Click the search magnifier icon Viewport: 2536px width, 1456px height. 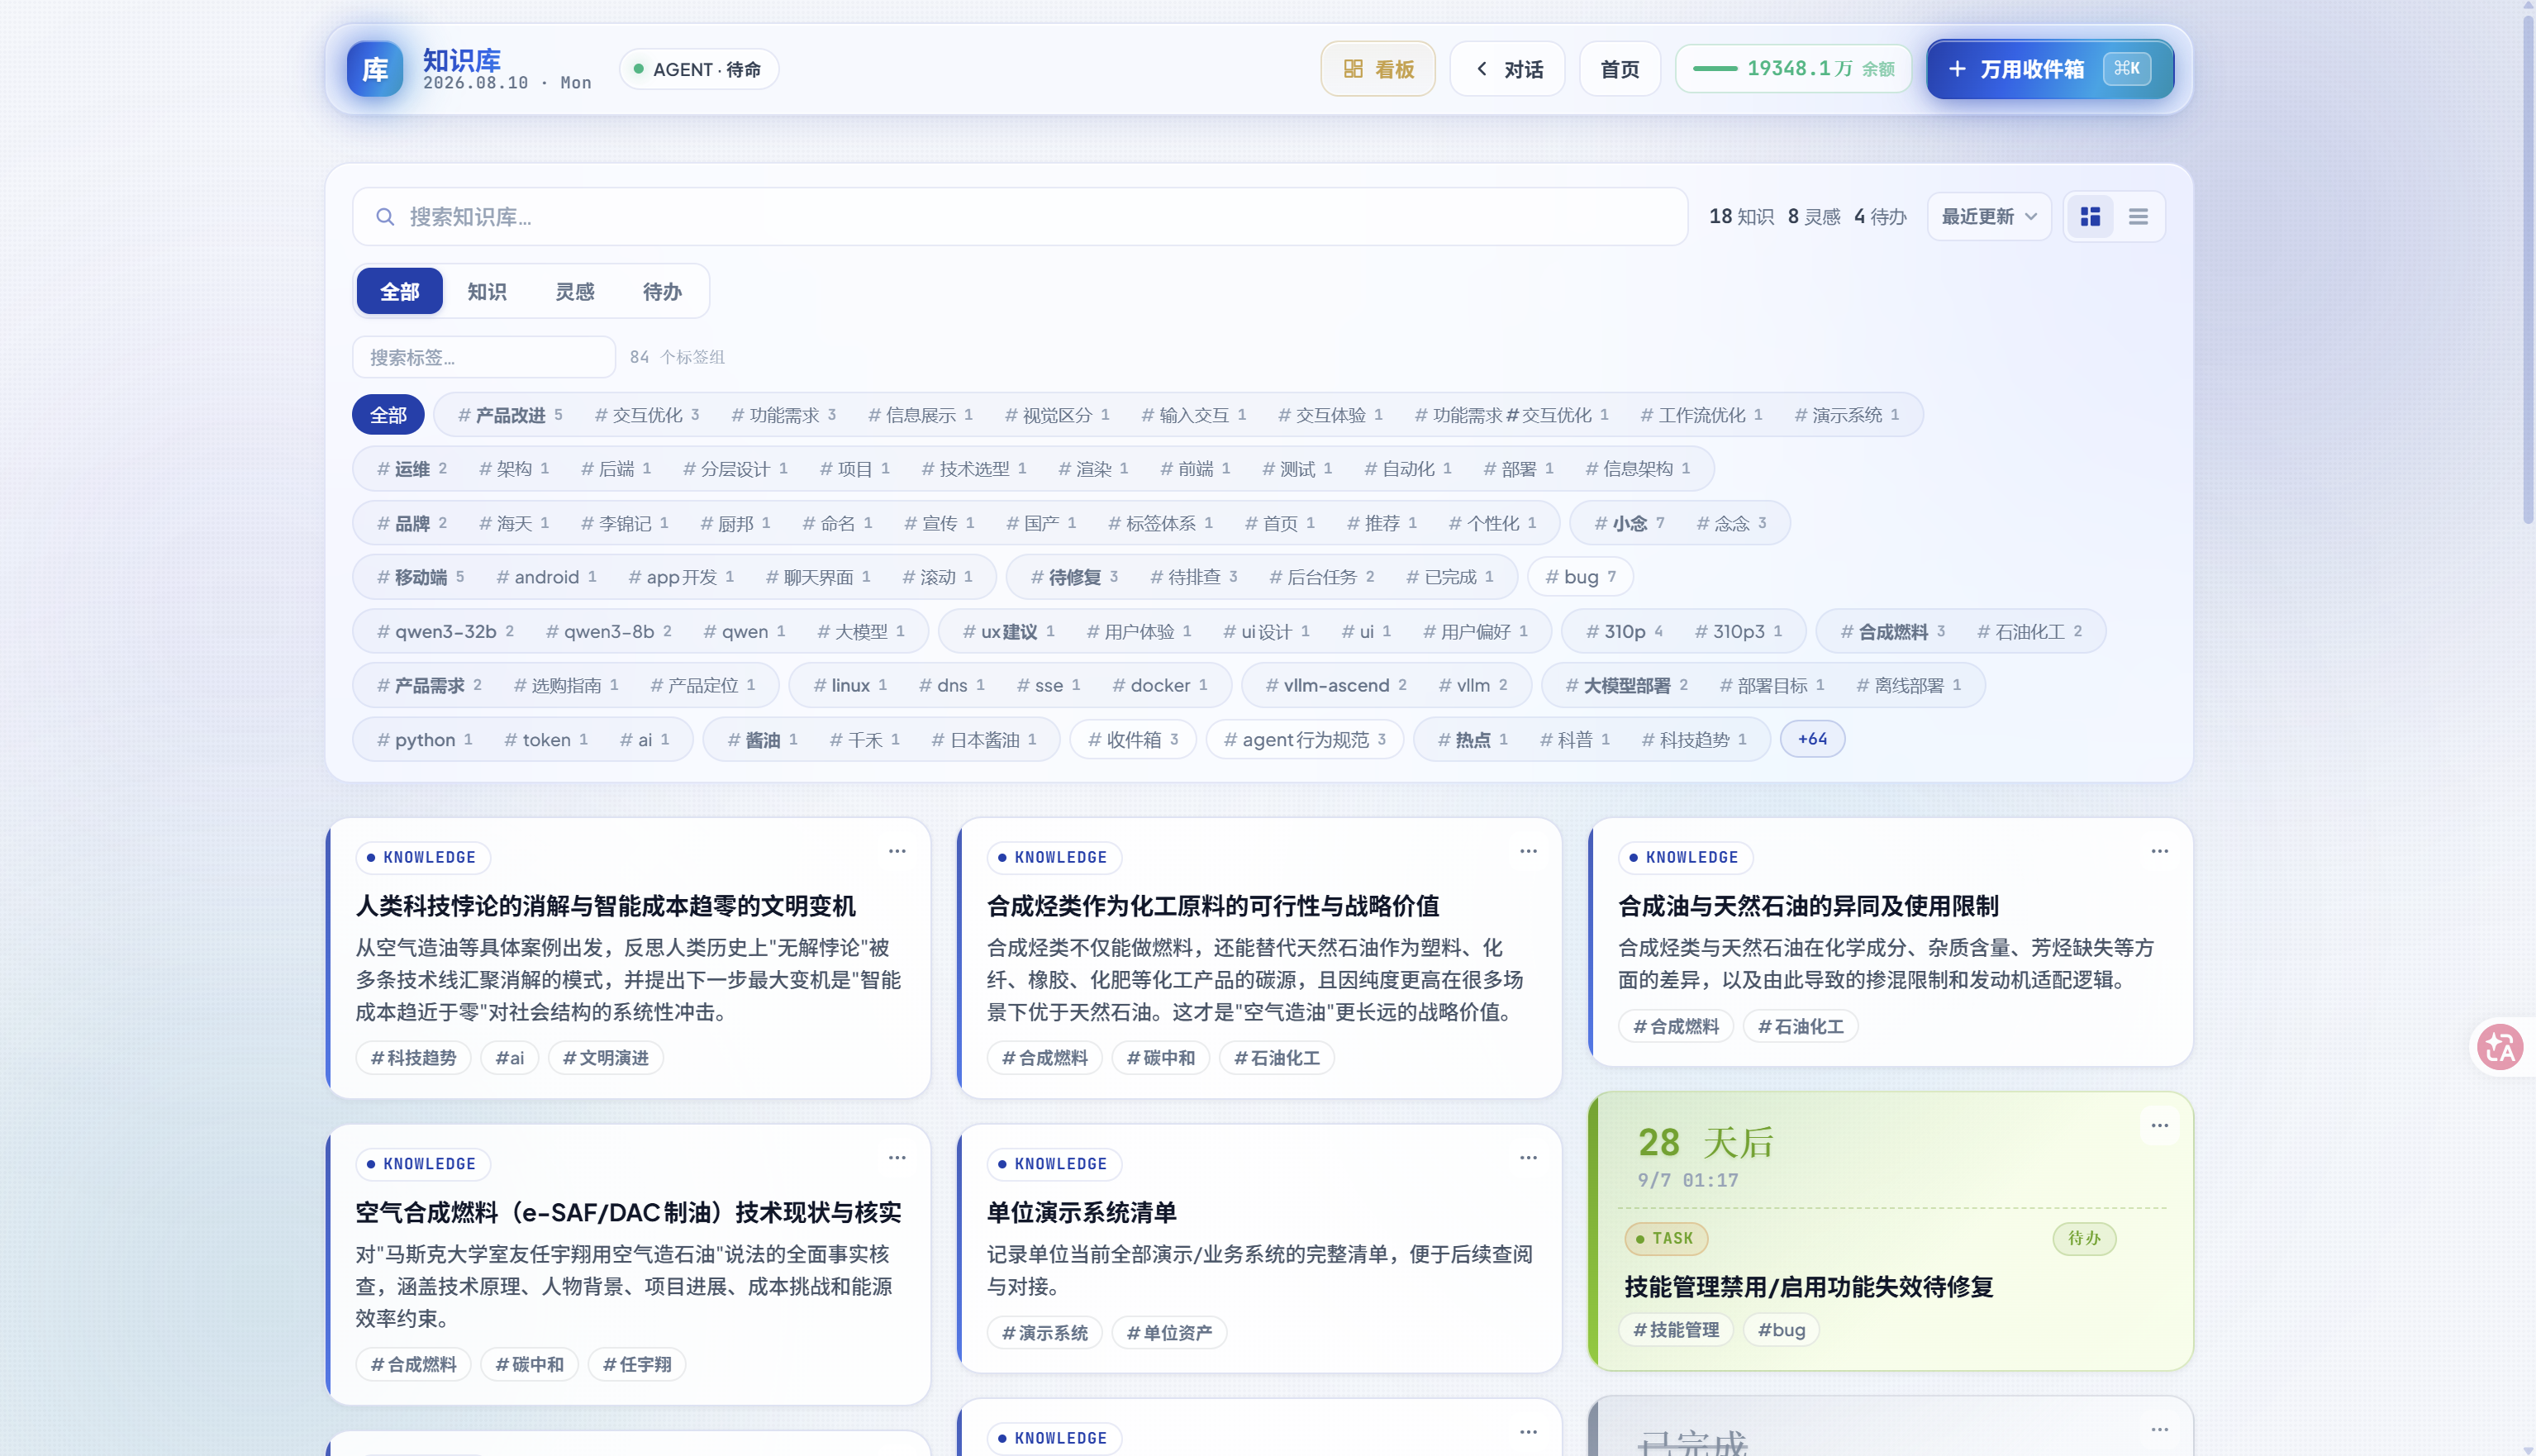click(385, 216)
